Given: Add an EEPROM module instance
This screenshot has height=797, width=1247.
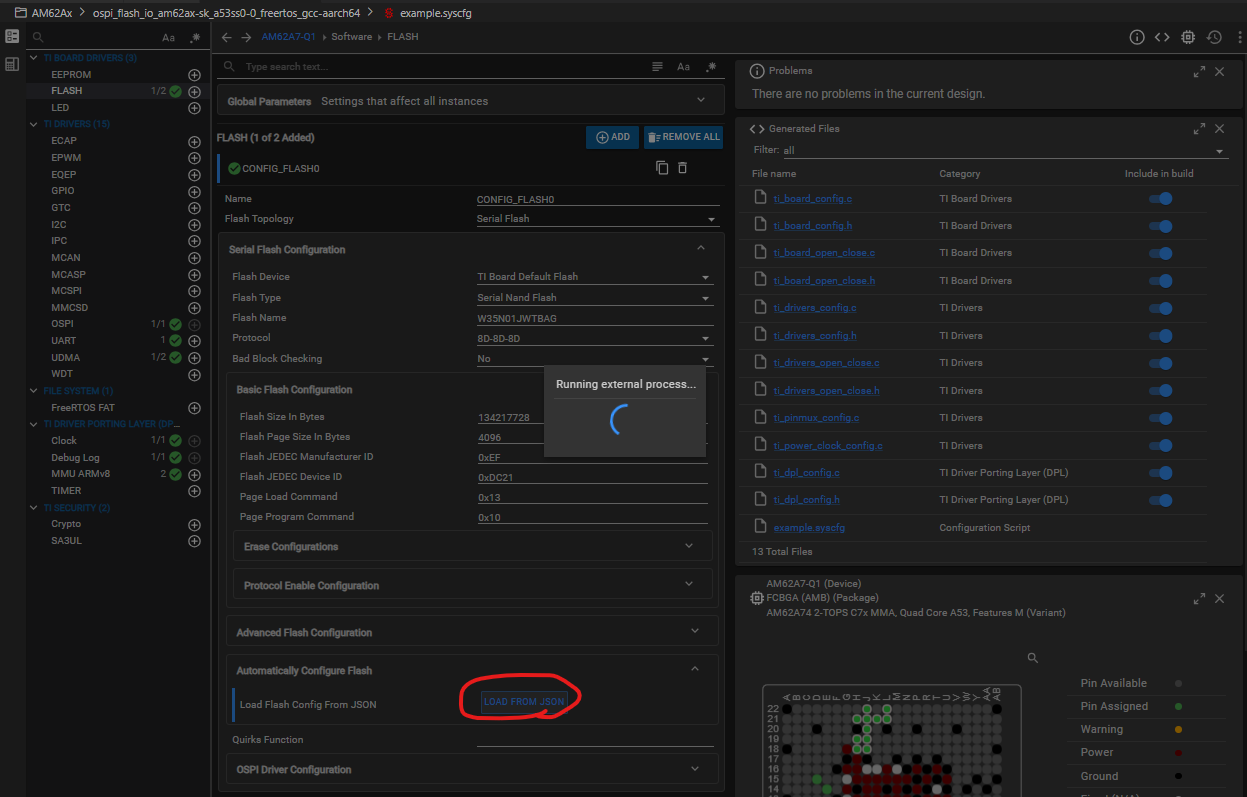Looking at the screenshot, I should coord(194,75).
